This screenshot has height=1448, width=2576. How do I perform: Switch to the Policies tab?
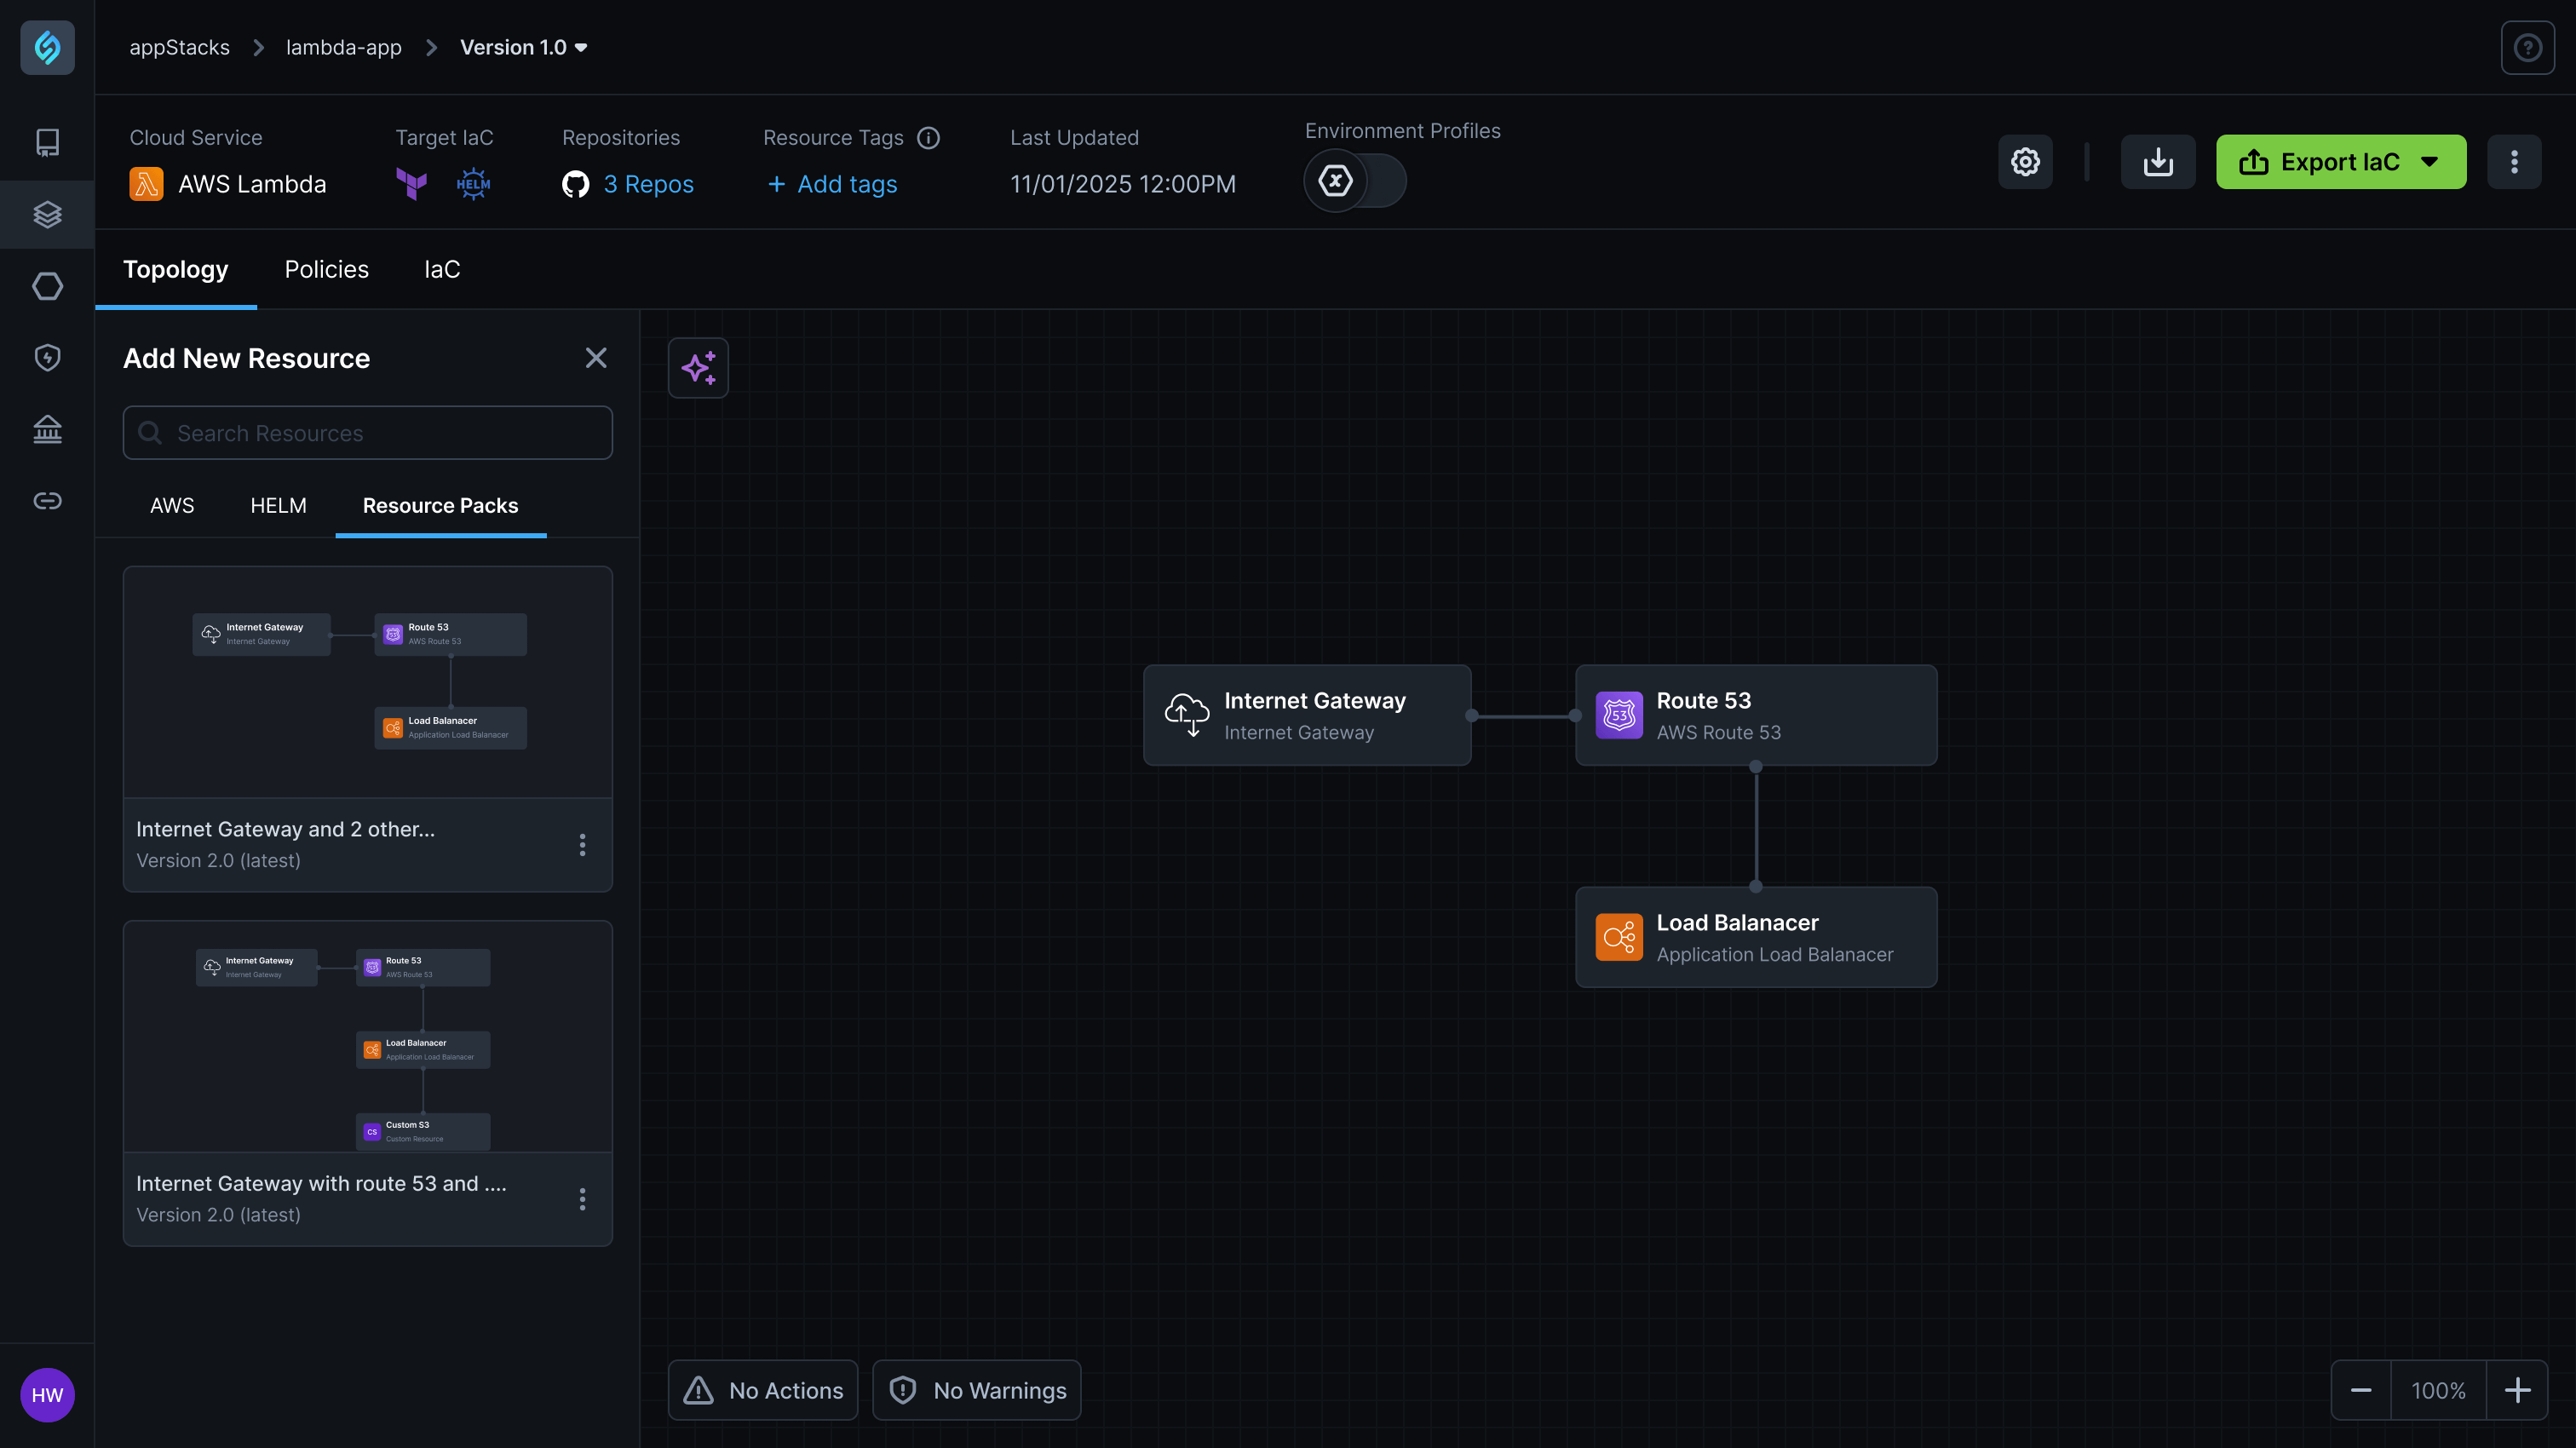(x=327, y=269)
